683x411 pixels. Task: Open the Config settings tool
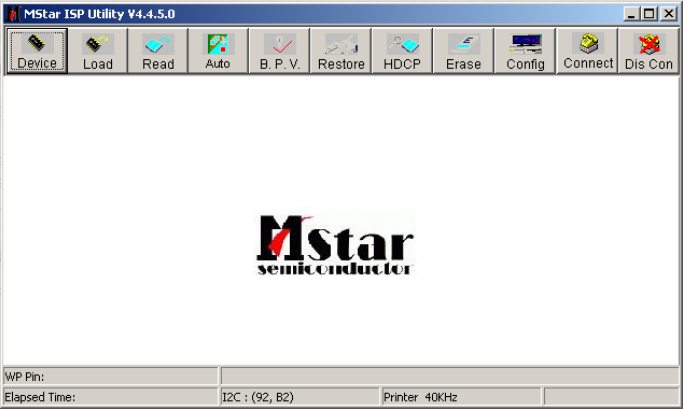525,51
